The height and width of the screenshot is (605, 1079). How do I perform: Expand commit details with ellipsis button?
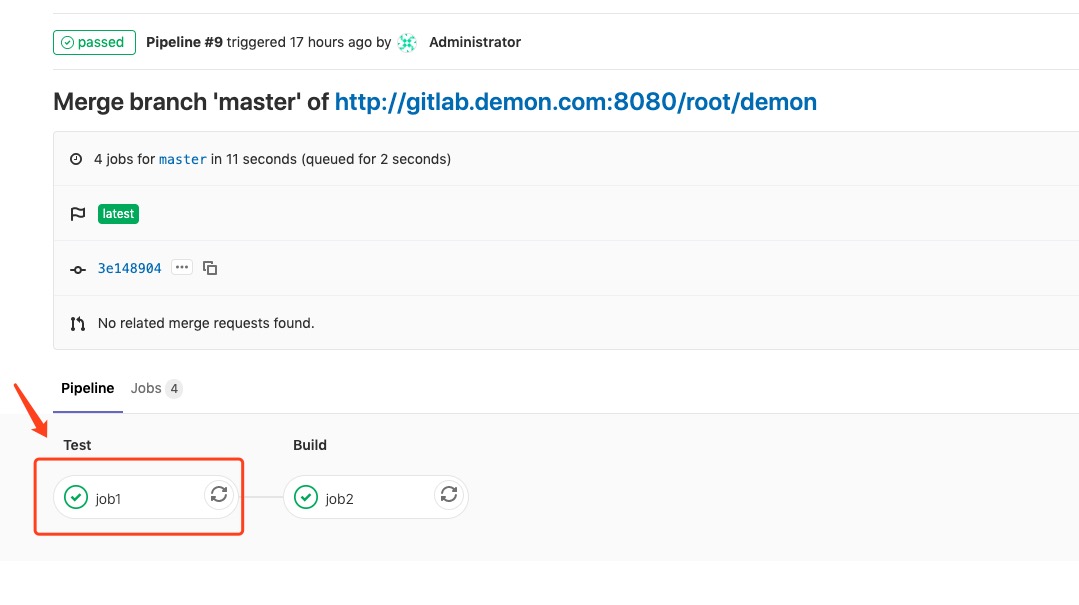pyautogui.click(x=181, y=268)
